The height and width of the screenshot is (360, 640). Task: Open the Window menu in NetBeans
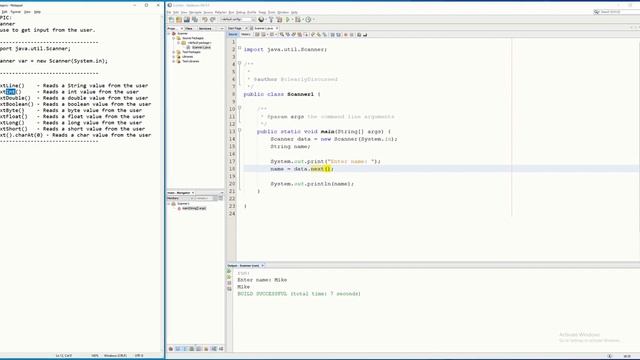click(x=283, y=12)
